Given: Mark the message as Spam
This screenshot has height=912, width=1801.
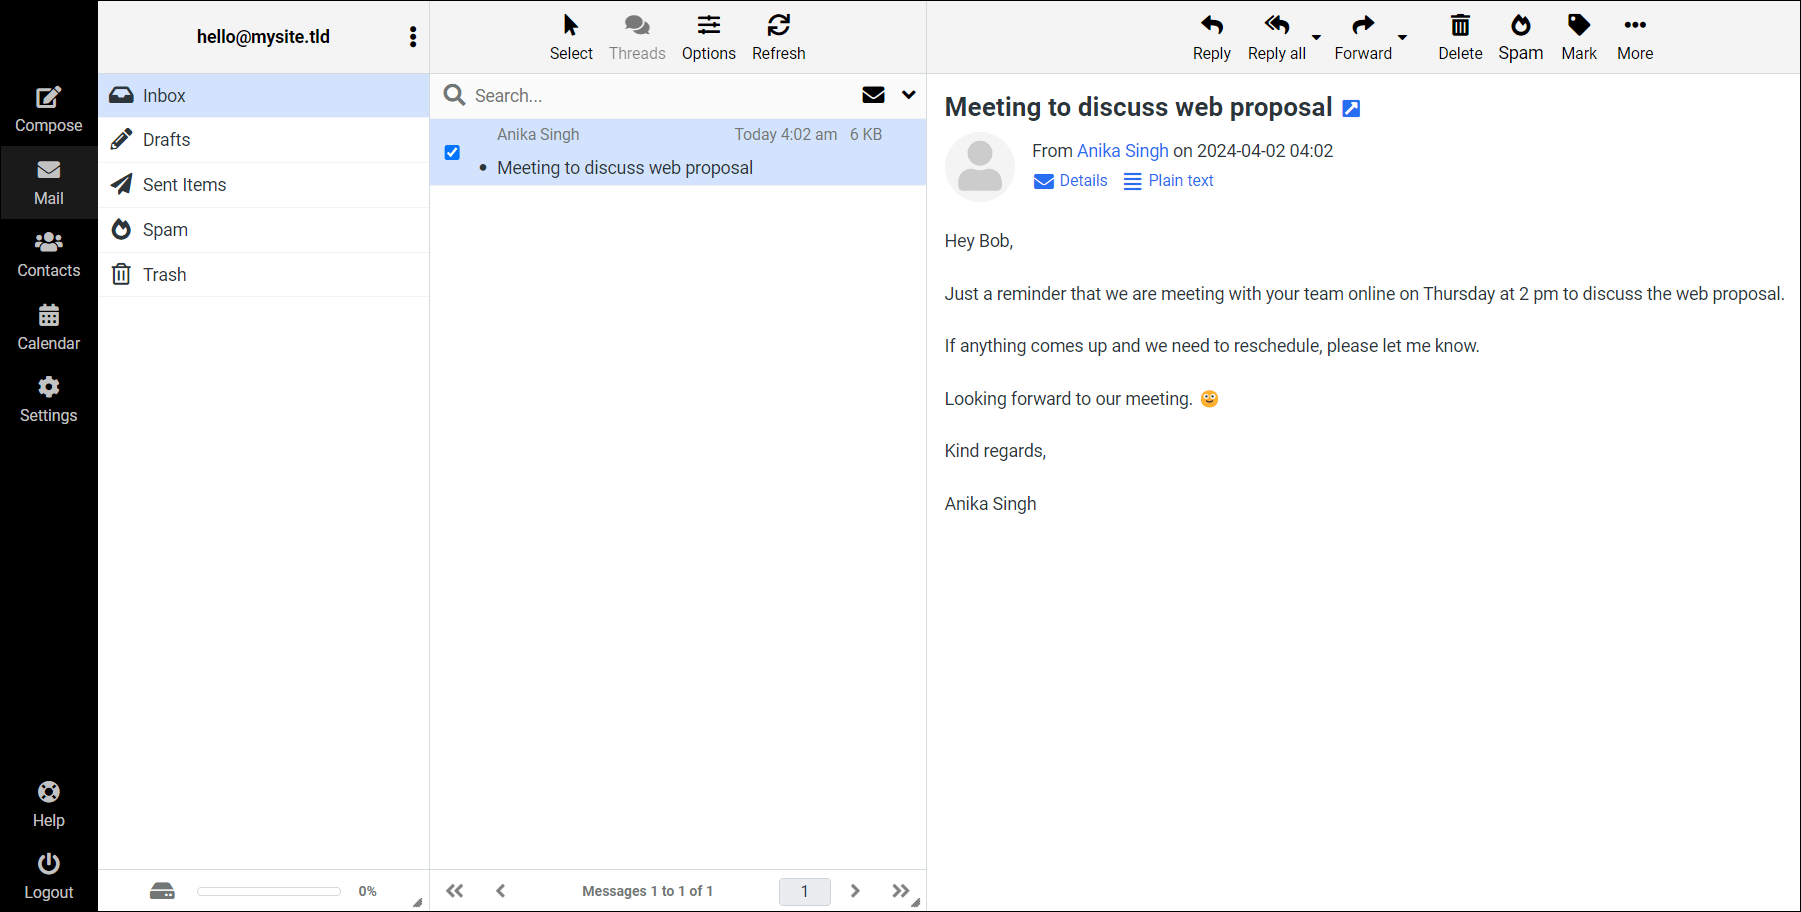Looking at the screenshot, I should tap(1520, 36).
